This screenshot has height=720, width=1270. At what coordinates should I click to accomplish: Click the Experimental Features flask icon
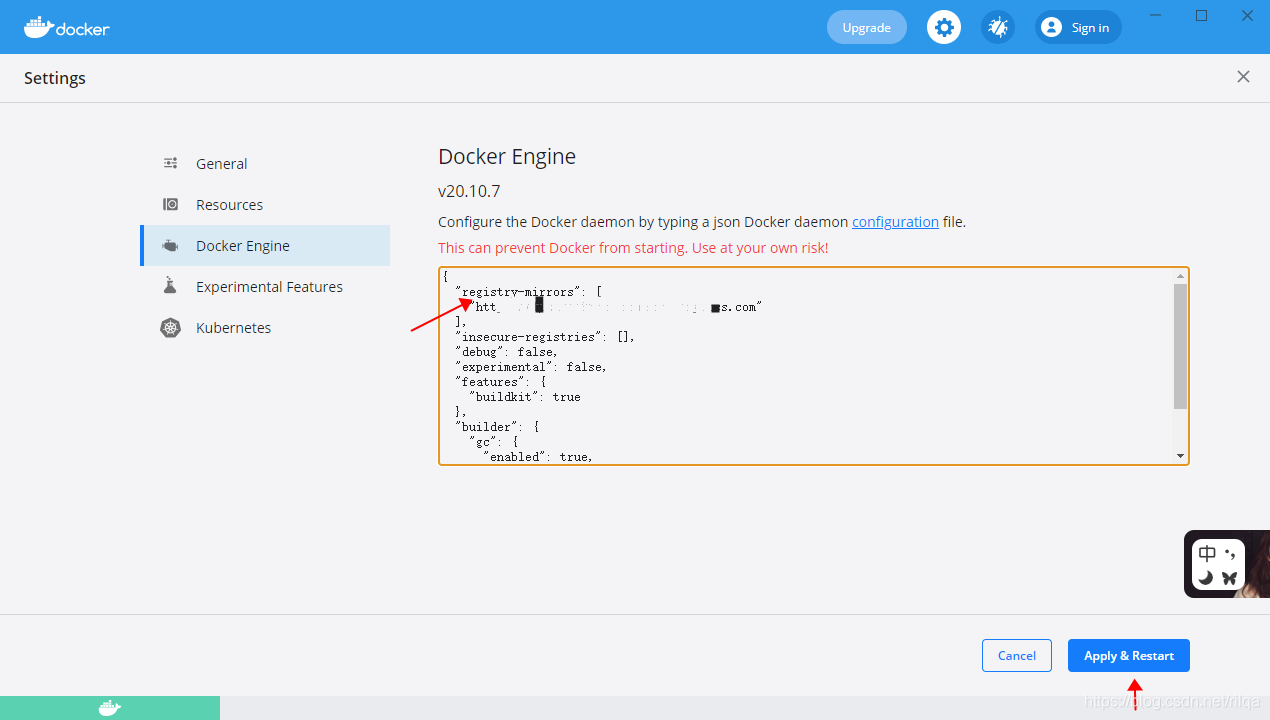pos(170,286)
